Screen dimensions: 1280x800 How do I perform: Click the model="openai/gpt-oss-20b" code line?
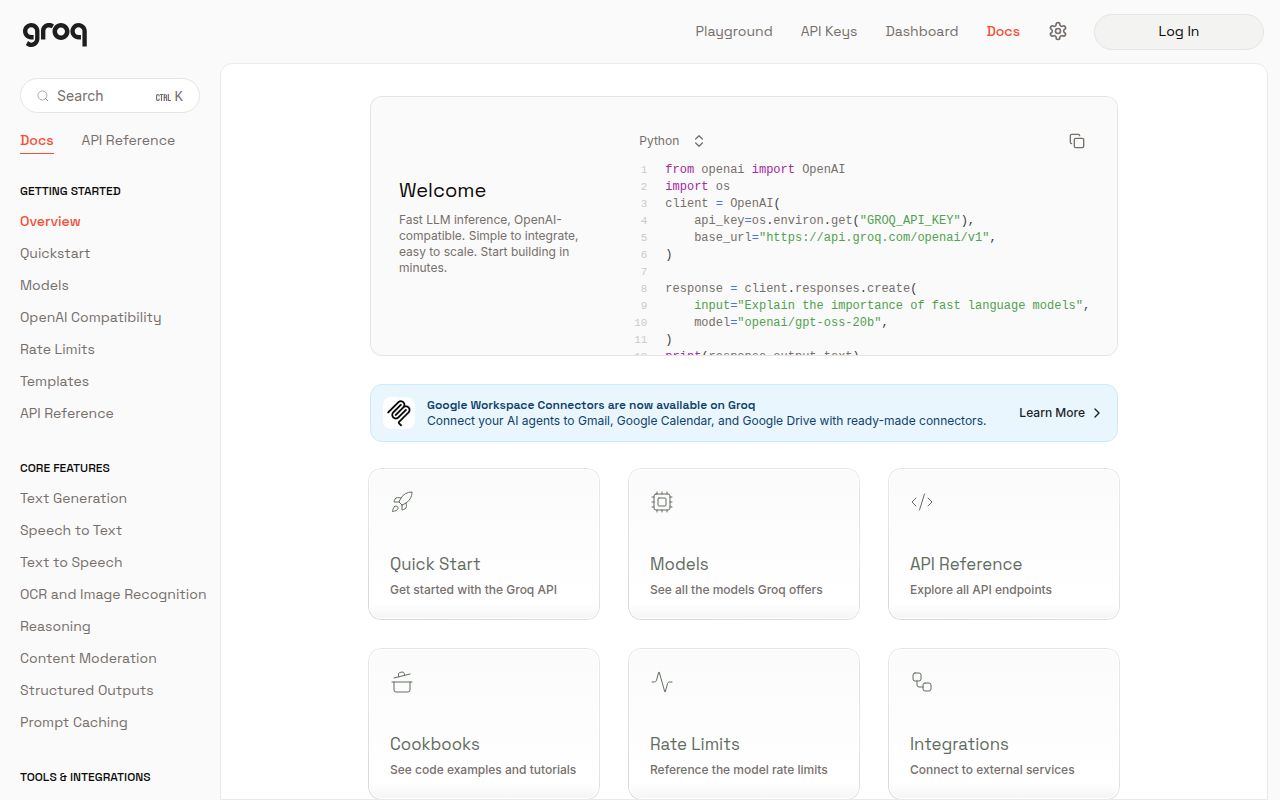point(791,322)
